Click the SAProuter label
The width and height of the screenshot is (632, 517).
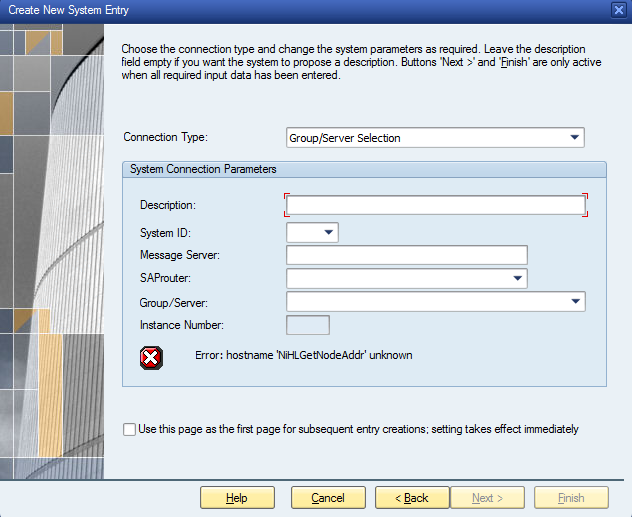(x=165, y=278)
